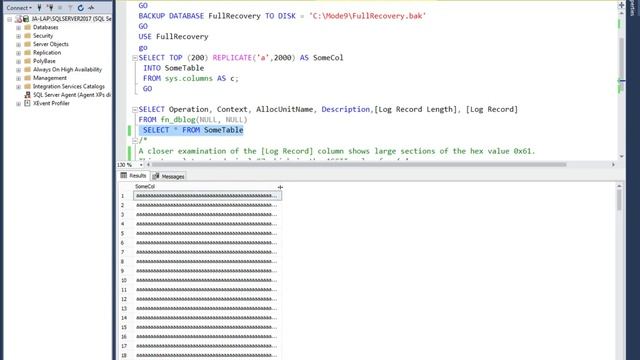
Task: Select the Server Objects folder icon
Action: tap(27, 44)
